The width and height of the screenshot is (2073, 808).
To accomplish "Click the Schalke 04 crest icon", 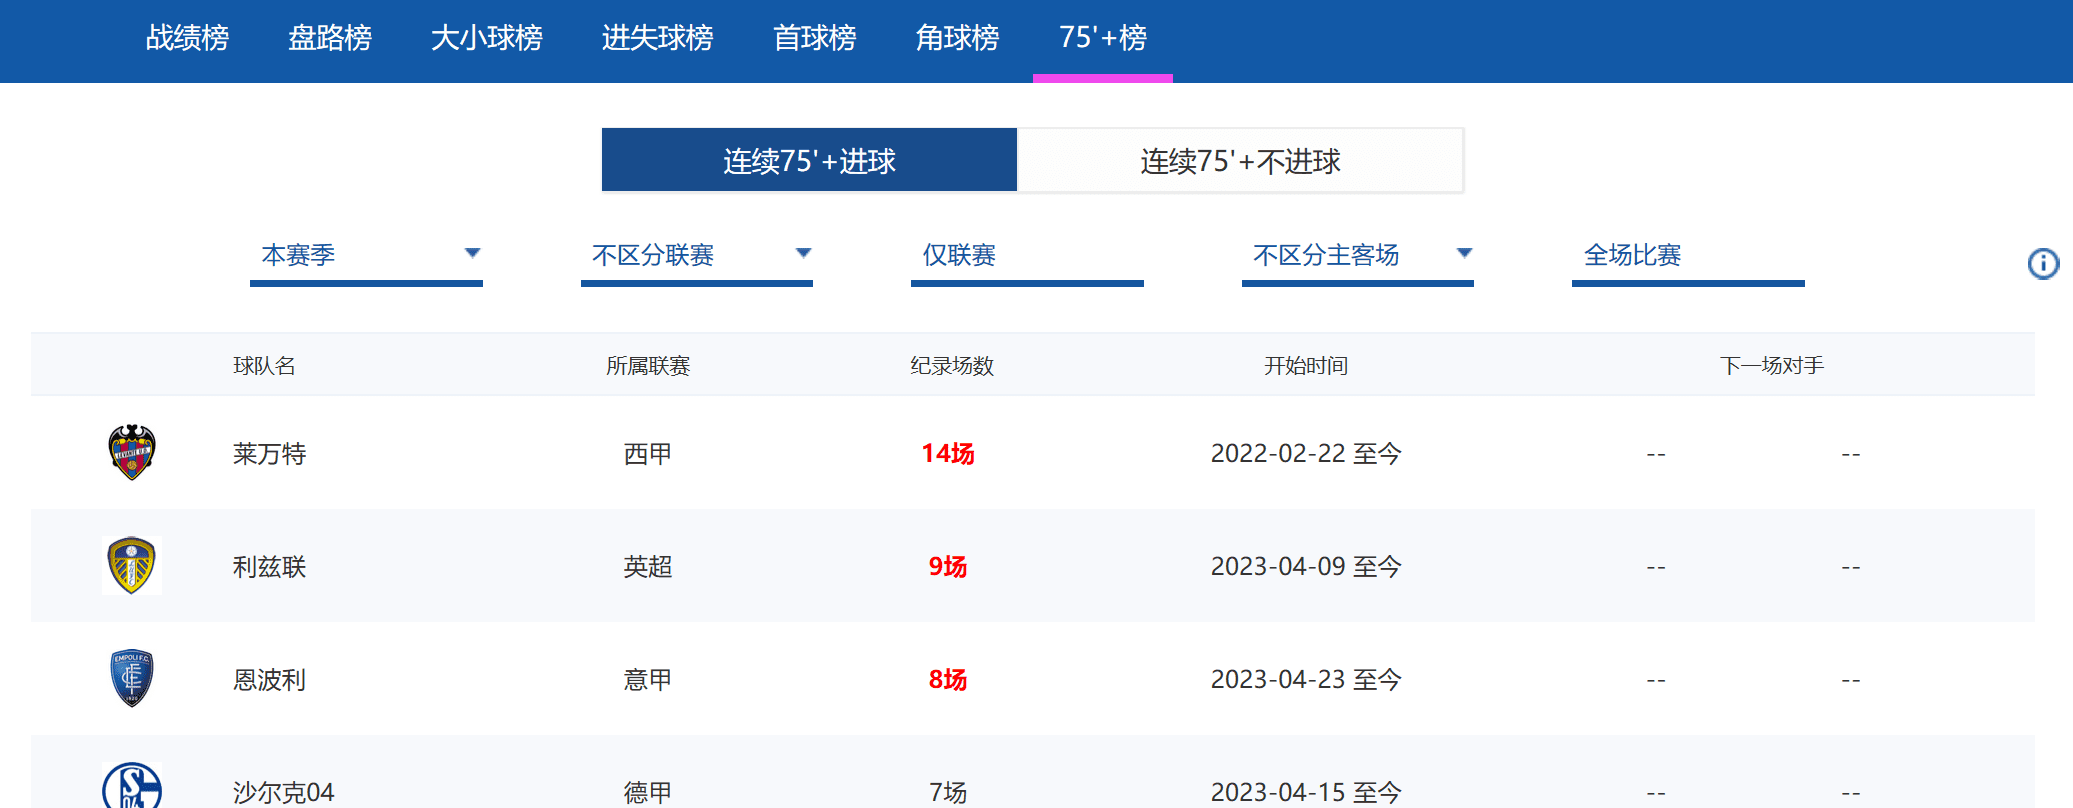I will 131,788.
